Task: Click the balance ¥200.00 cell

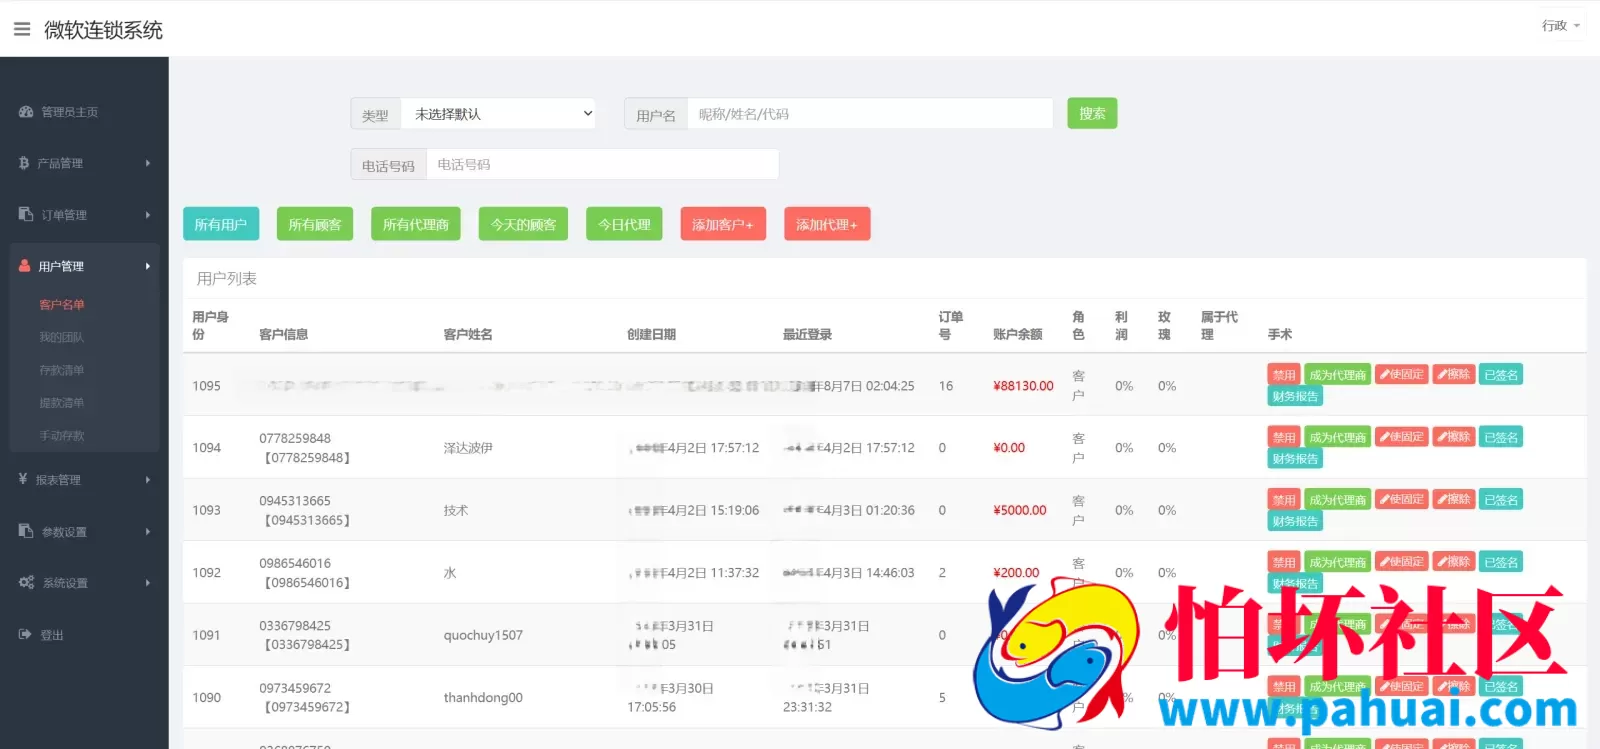Action: (x=1016, y=573)
